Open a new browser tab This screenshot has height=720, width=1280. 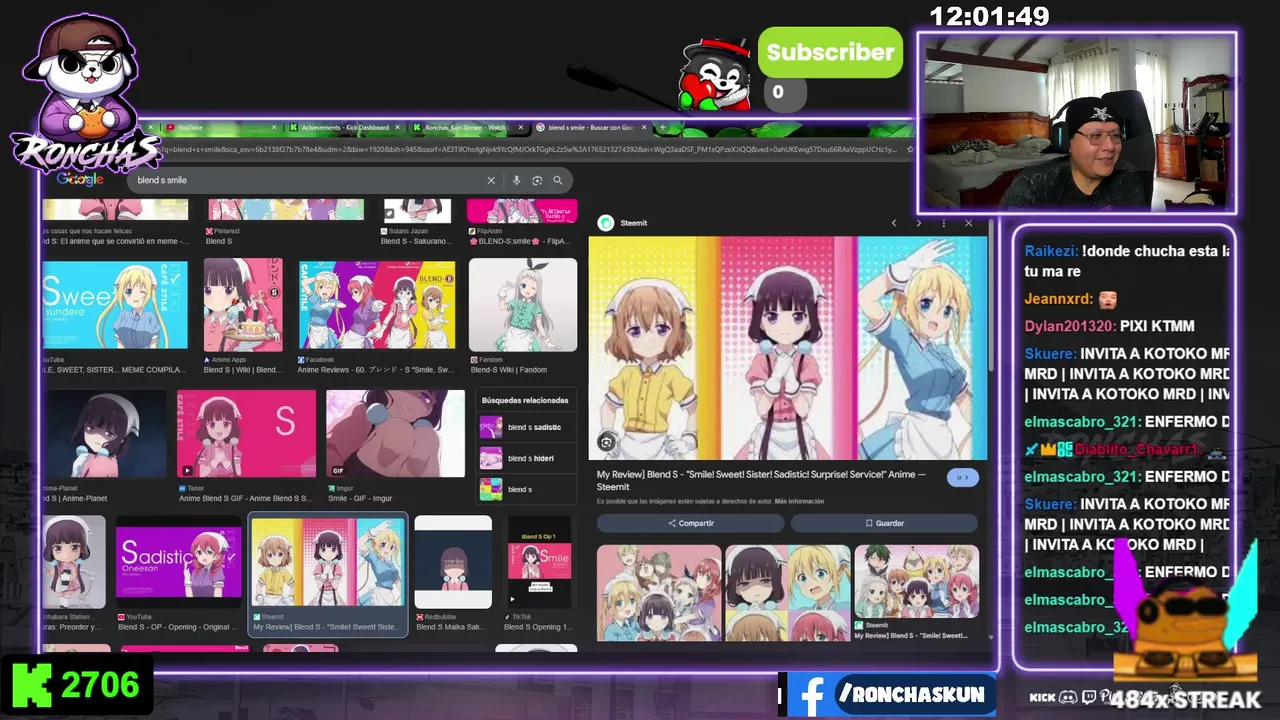pos(662,128)
